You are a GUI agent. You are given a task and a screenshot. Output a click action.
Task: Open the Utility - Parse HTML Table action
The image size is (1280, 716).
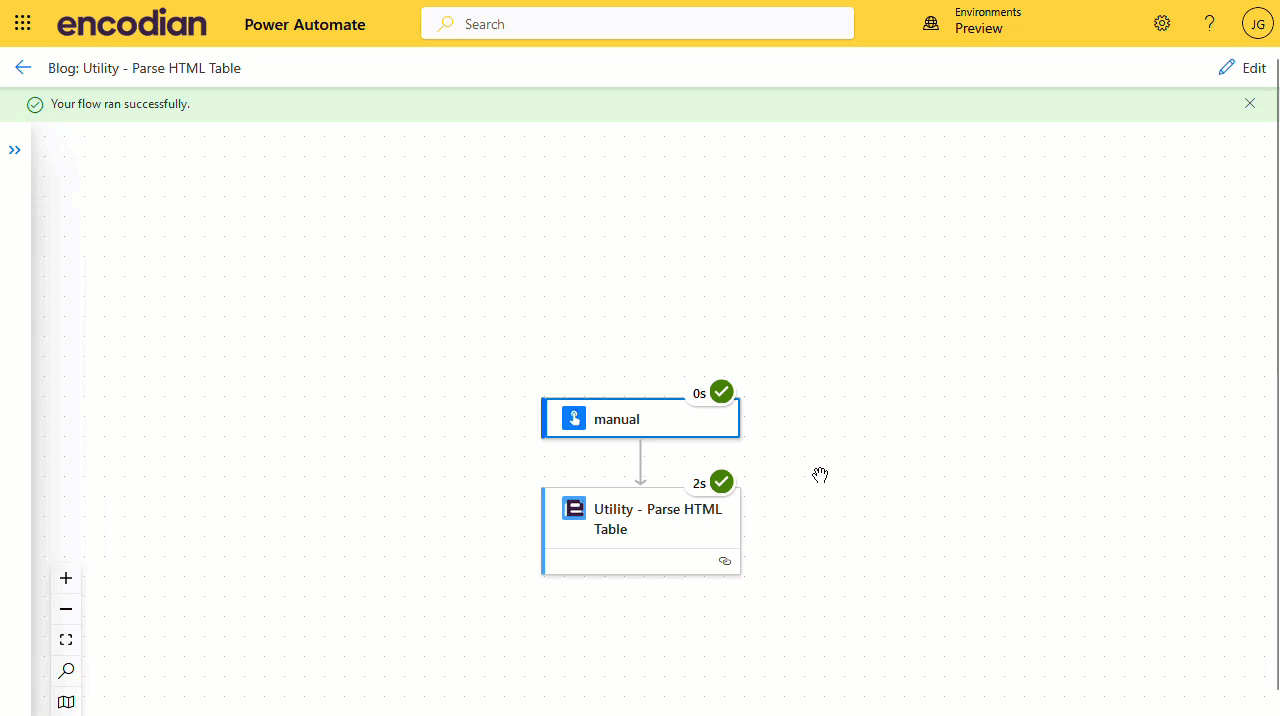pos(641,530)
